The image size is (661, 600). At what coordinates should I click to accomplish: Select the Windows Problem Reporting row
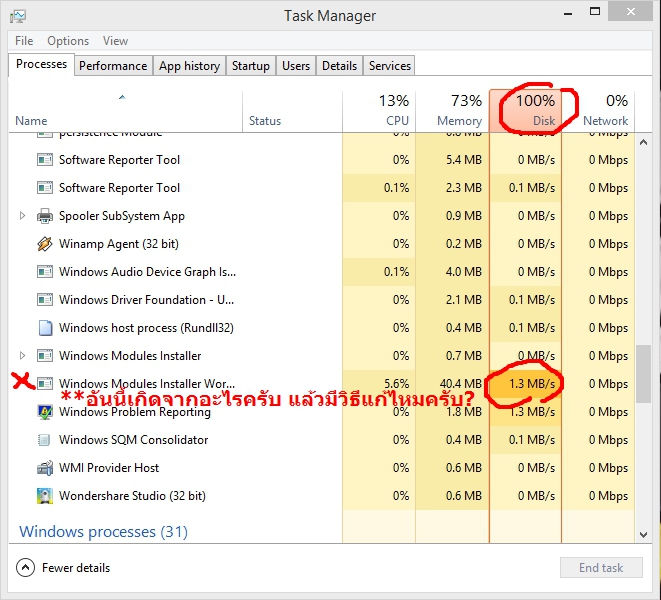pyautogui.click(x=321, y=412)
